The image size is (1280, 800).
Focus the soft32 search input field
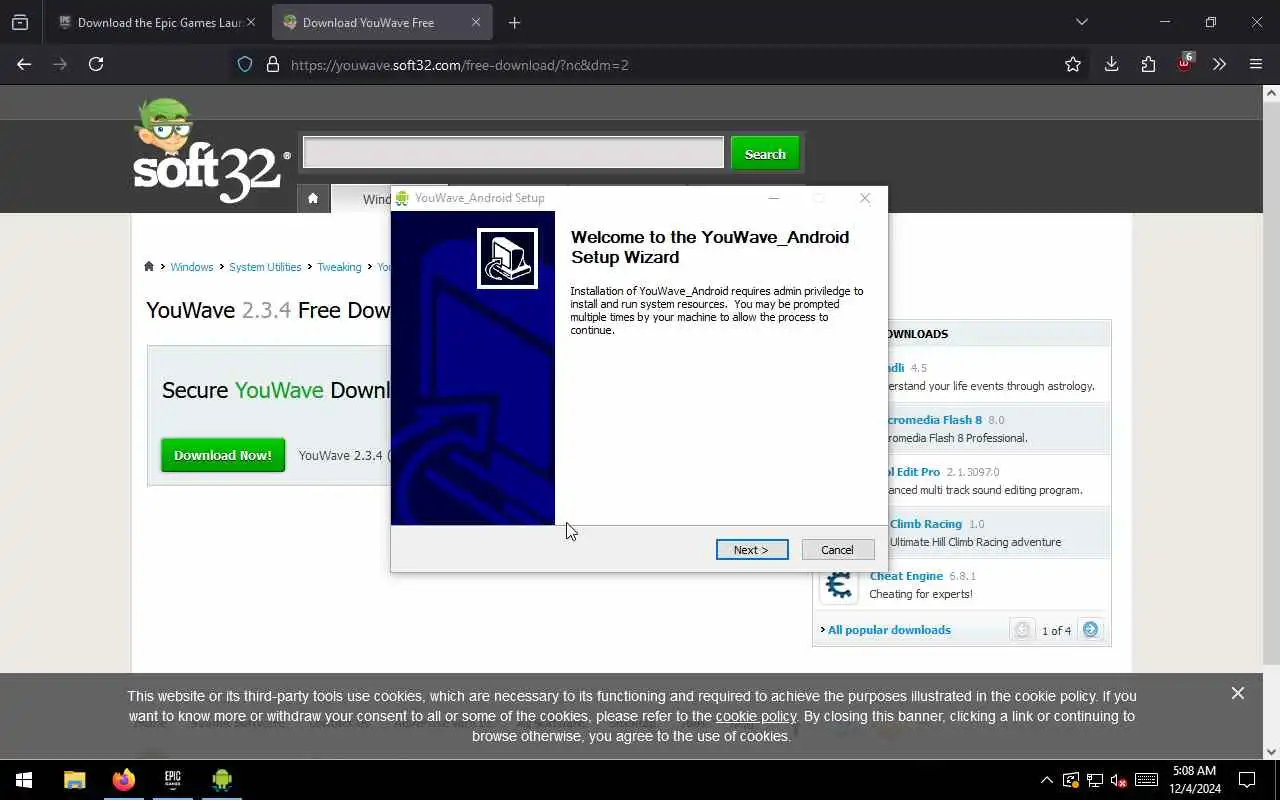tap(513, 153)
